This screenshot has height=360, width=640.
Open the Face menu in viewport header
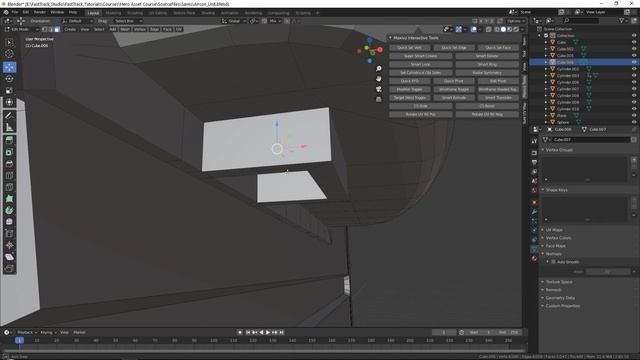[167, 29]
